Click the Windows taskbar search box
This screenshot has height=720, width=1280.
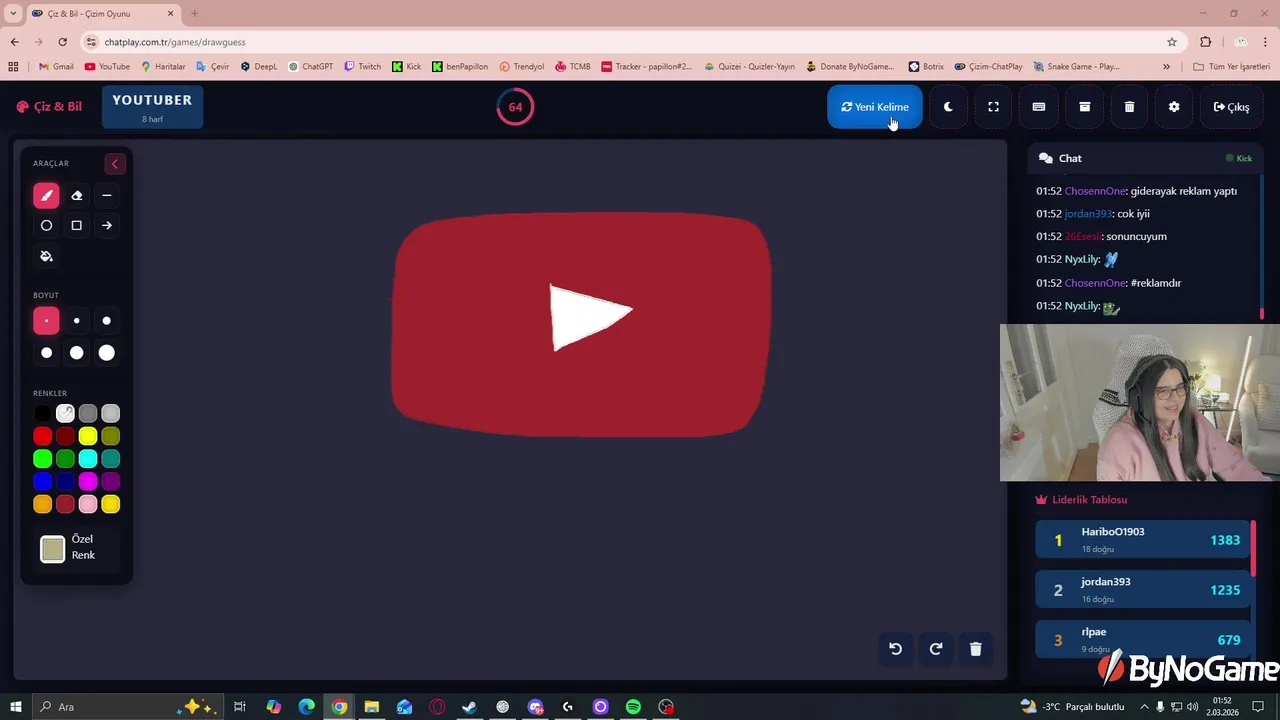(128, 707)
